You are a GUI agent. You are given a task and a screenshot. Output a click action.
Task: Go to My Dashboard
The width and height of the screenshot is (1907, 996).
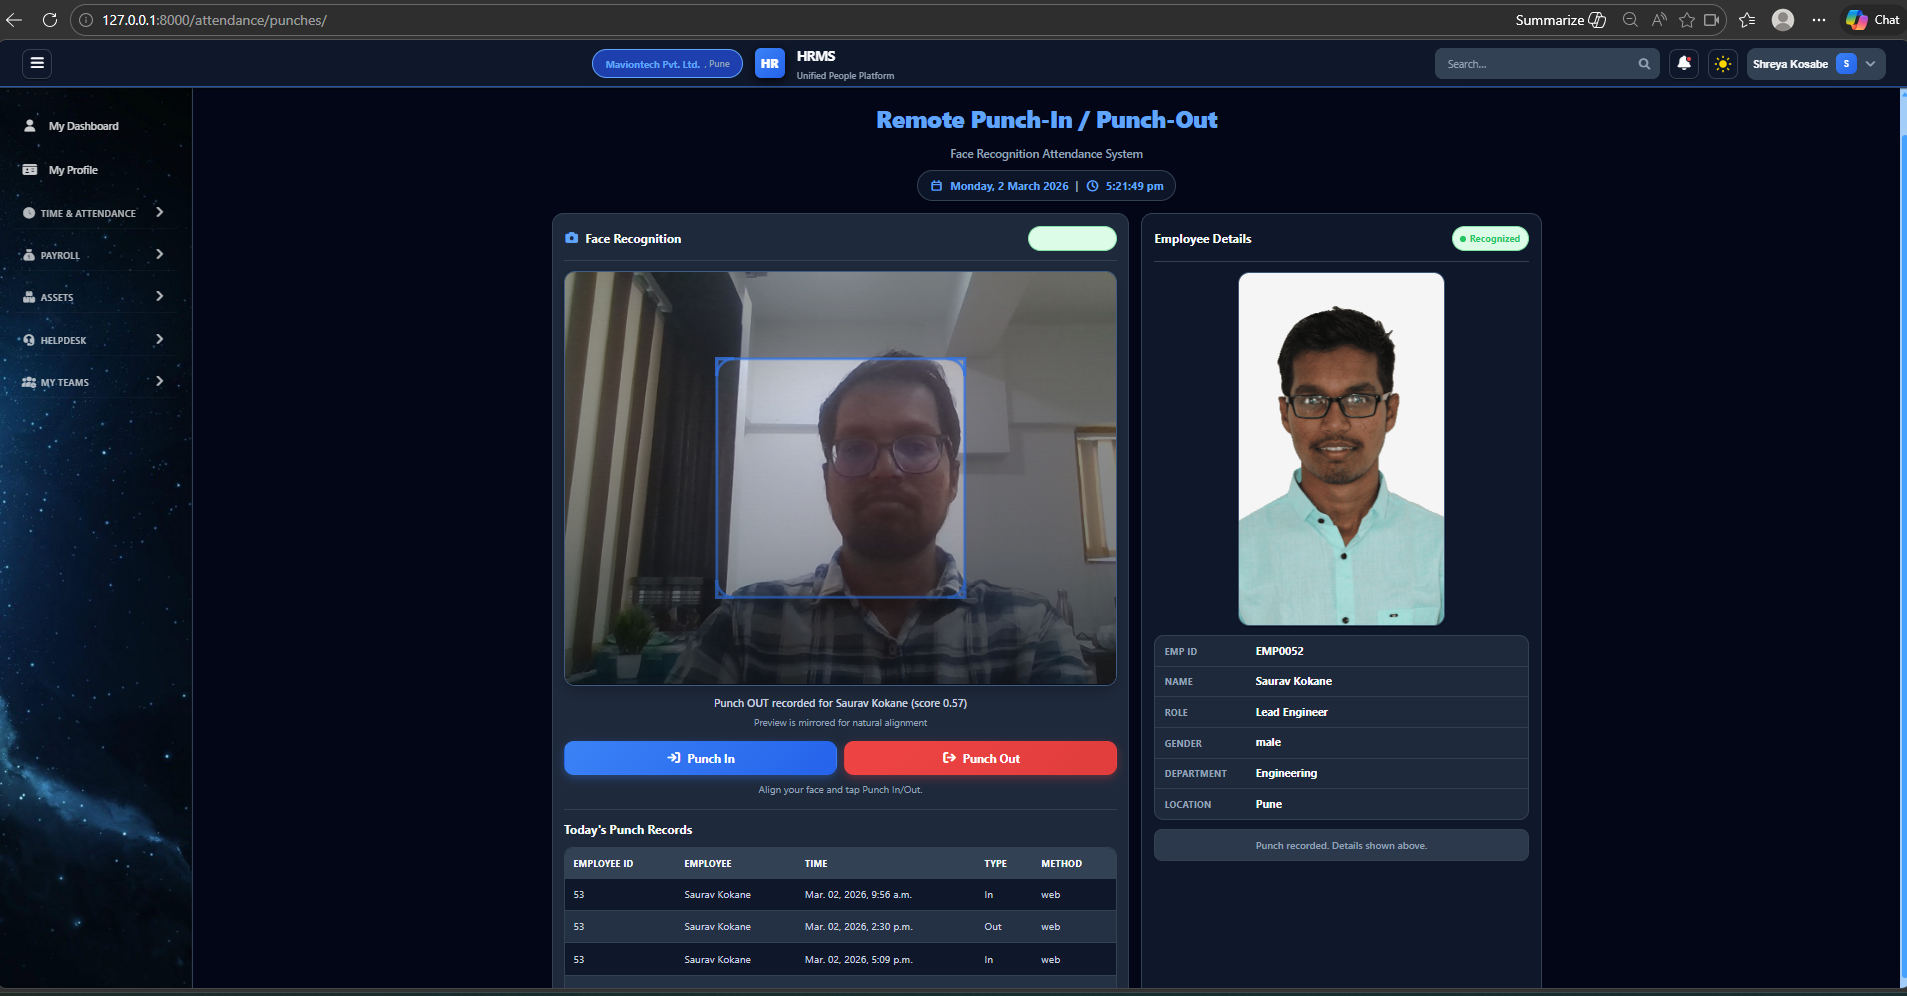click(x=83, y=126)
